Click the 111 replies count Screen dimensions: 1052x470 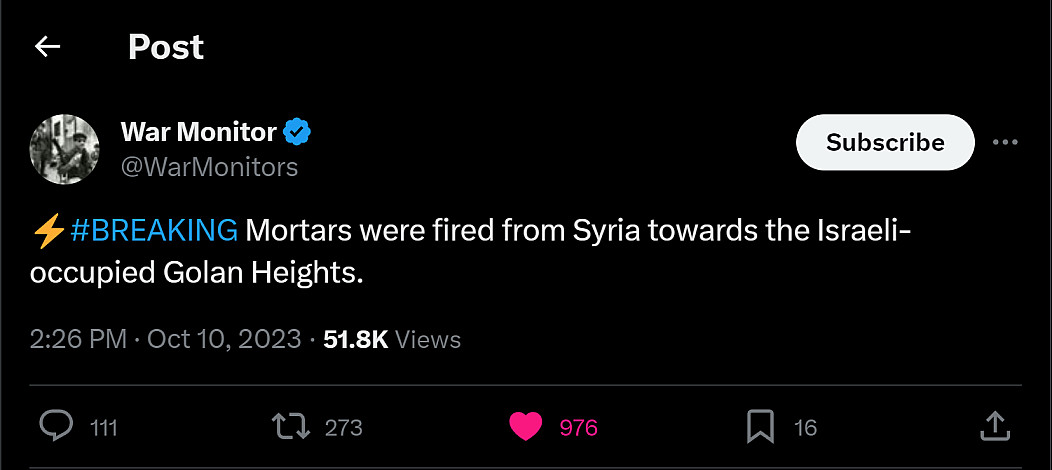(104, 428)
